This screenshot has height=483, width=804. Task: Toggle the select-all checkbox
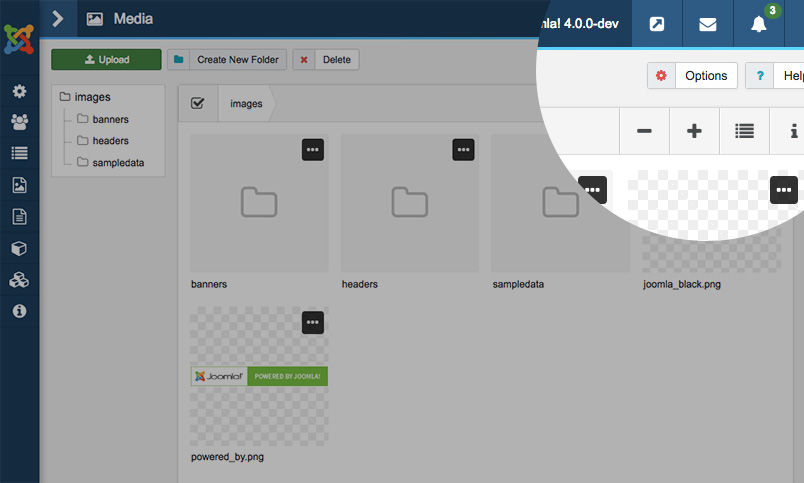point(198,104)
